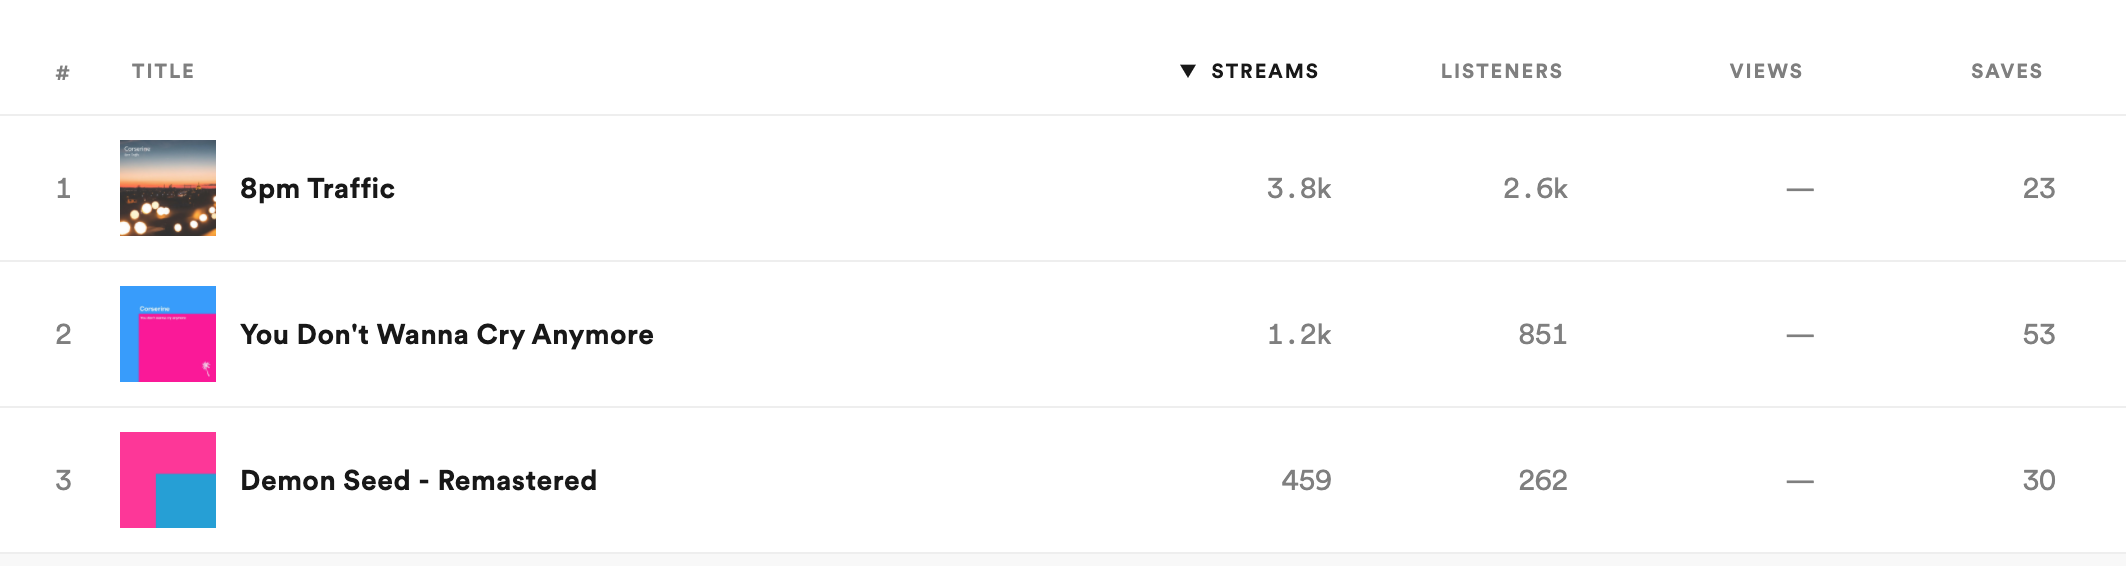
Task: Click rank number 1 in first row
Action: point(63,188)
